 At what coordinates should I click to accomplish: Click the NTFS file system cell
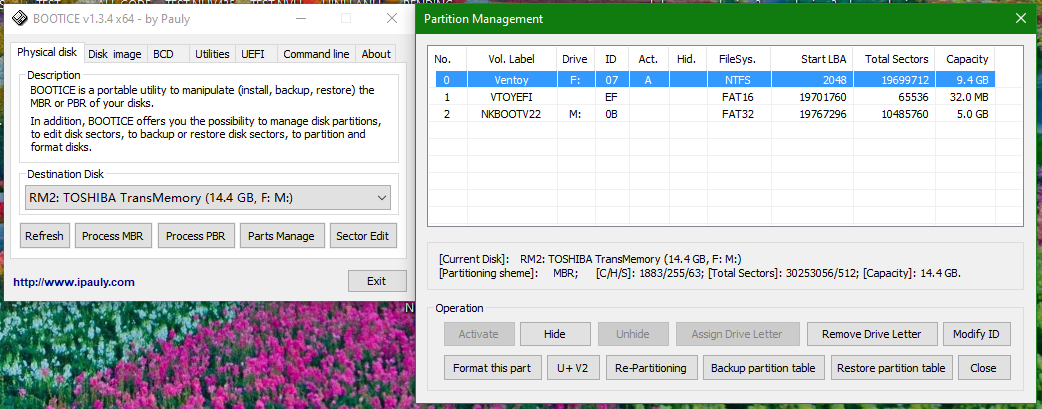pos(739,80)
